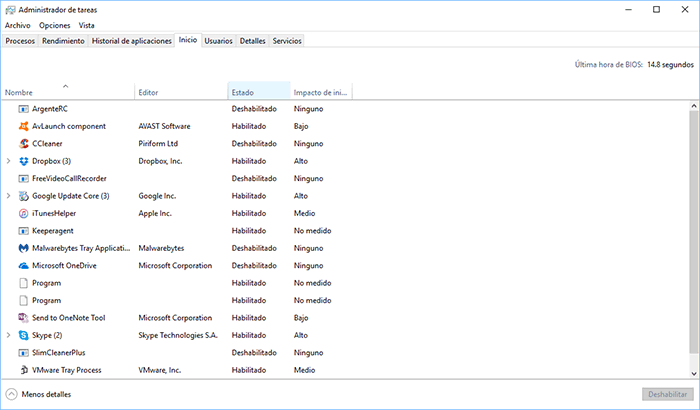Select the AvLaunch component row name
Screen dimensions: 700x410
69,126
